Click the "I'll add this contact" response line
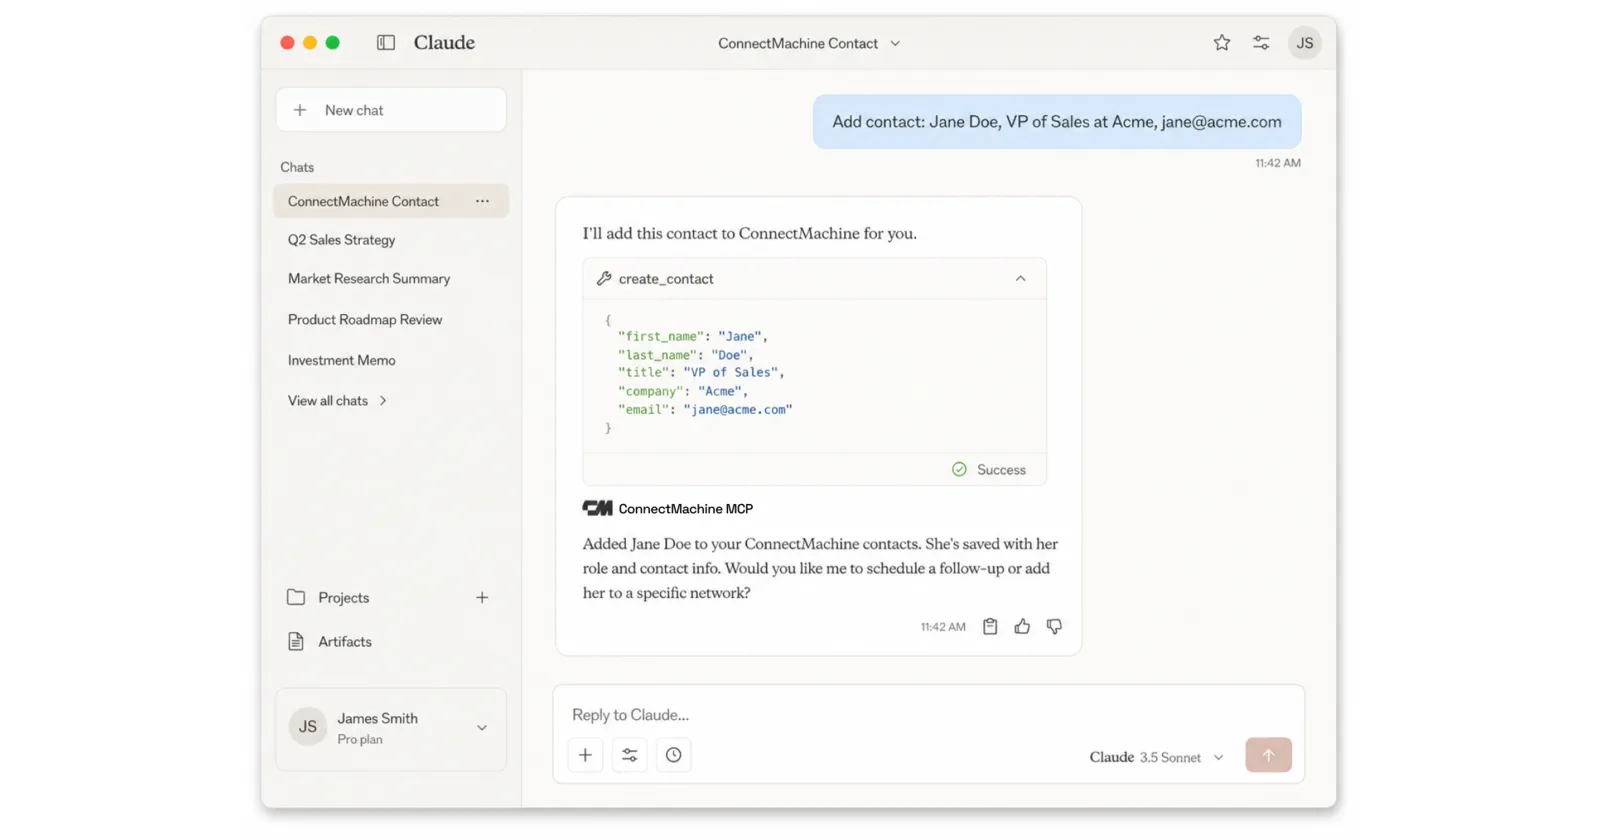Screen dimensions: 1600x840 750,233
